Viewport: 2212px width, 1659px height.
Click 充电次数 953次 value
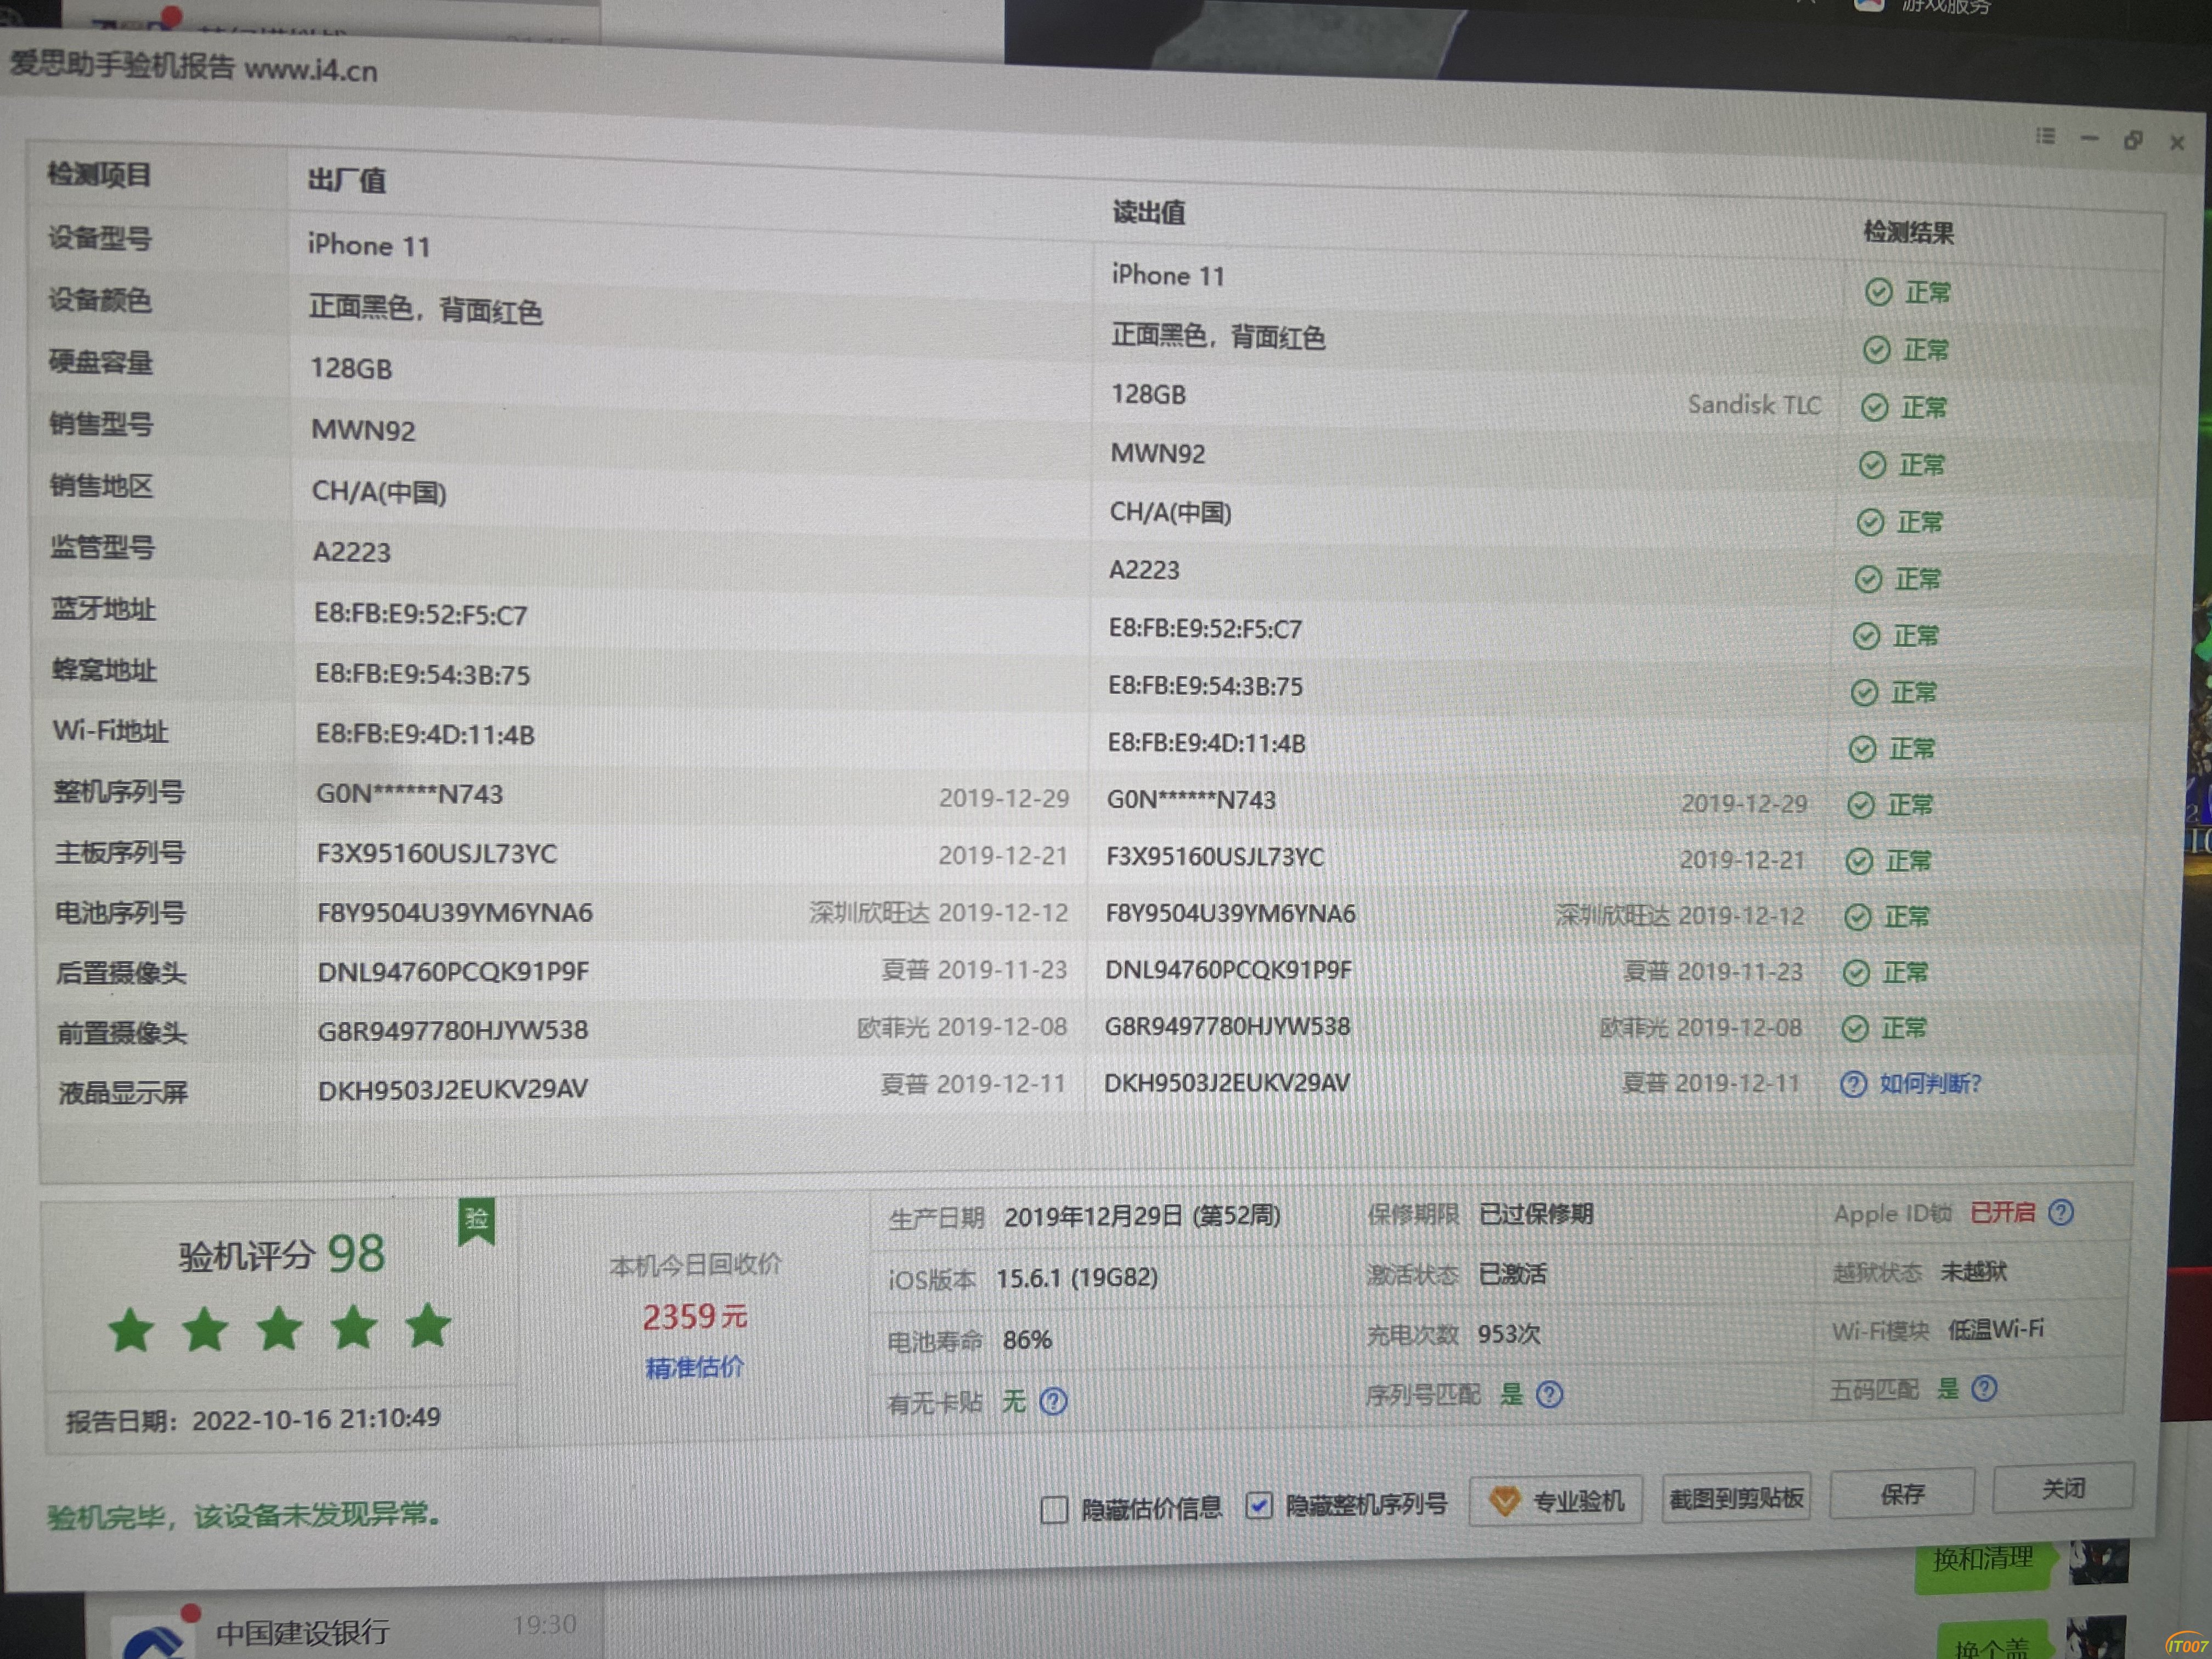pyautogui.click(x=1509, y=1334)
